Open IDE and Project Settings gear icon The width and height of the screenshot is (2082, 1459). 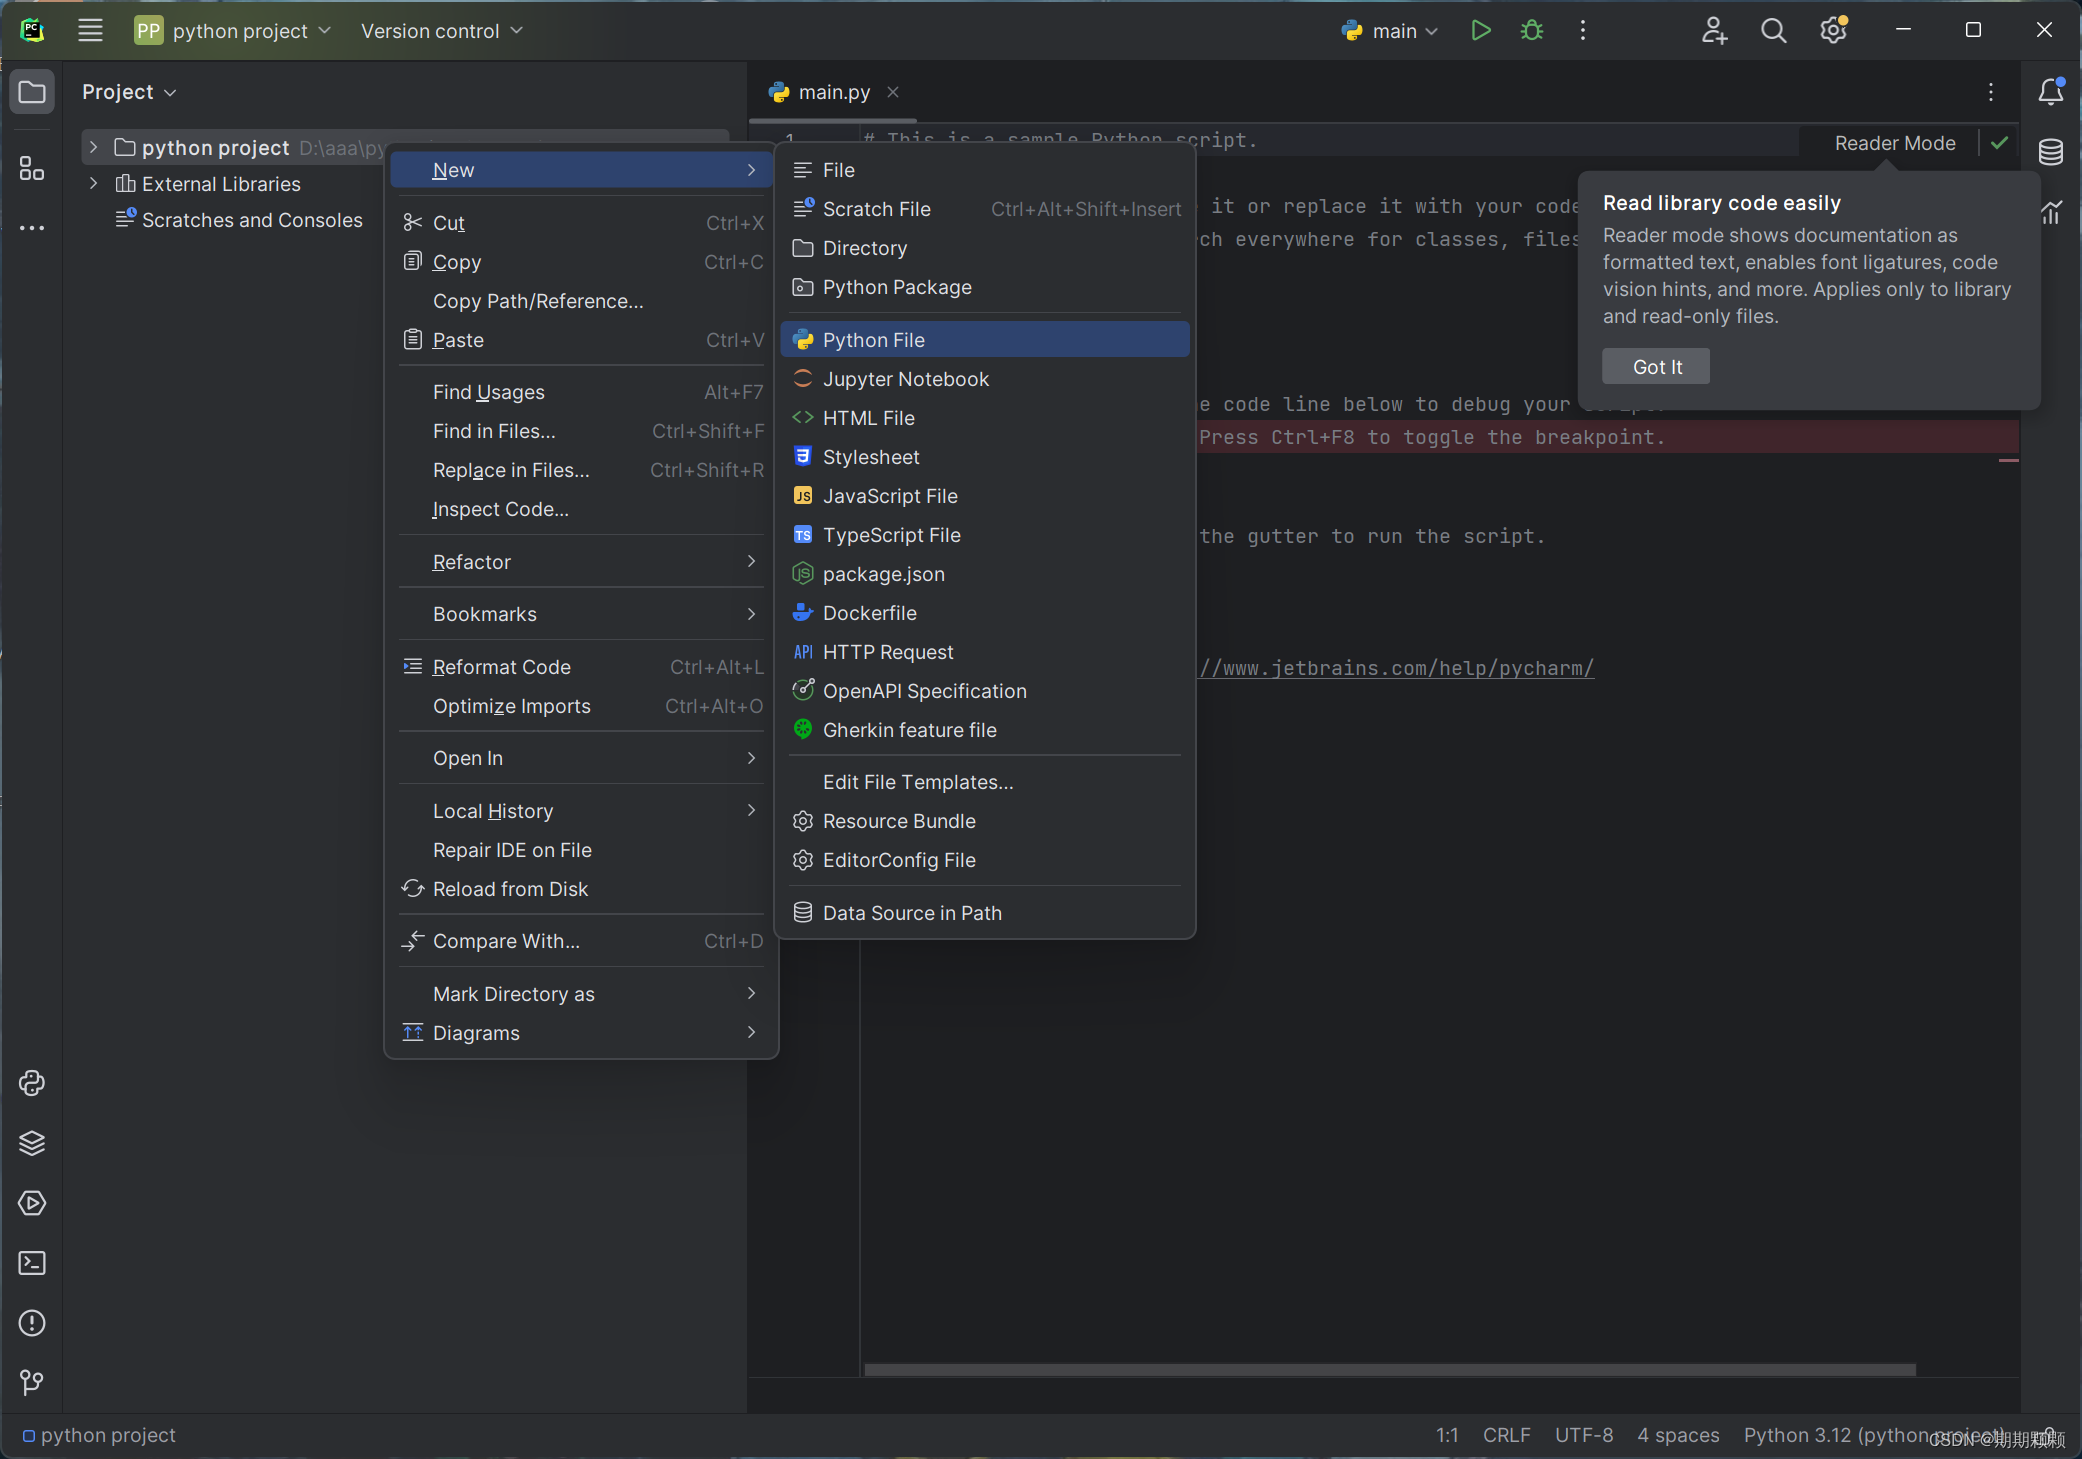(x=1833, y=30)
